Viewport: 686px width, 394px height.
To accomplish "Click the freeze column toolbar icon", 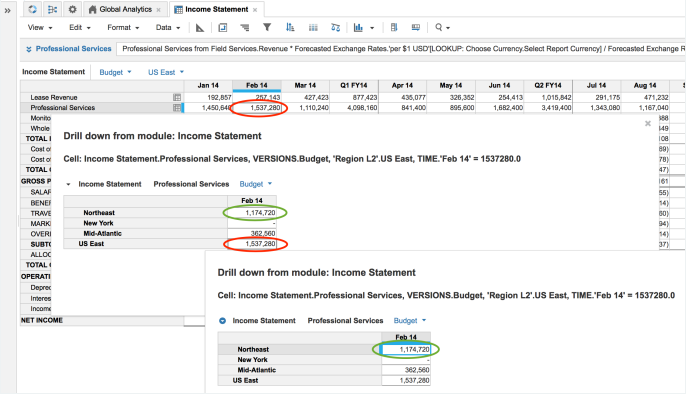I will 394,28.
